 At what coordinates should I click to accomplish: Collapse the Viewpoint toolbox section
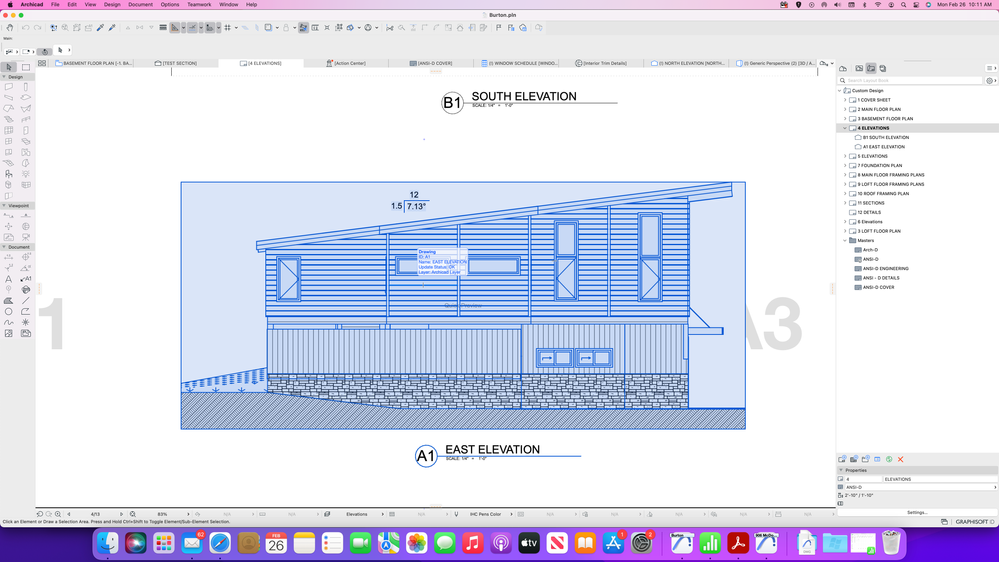(x=4, y=206)
